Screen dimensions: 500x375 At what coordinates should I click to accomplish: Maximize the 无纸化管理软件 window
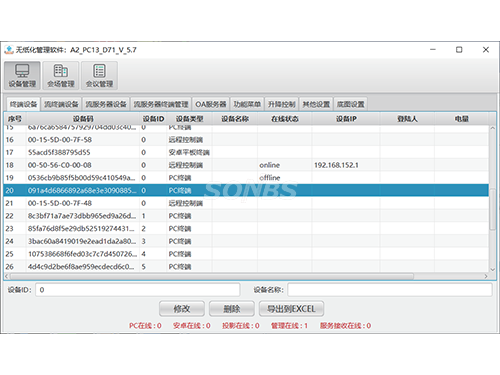coord(459,50)
